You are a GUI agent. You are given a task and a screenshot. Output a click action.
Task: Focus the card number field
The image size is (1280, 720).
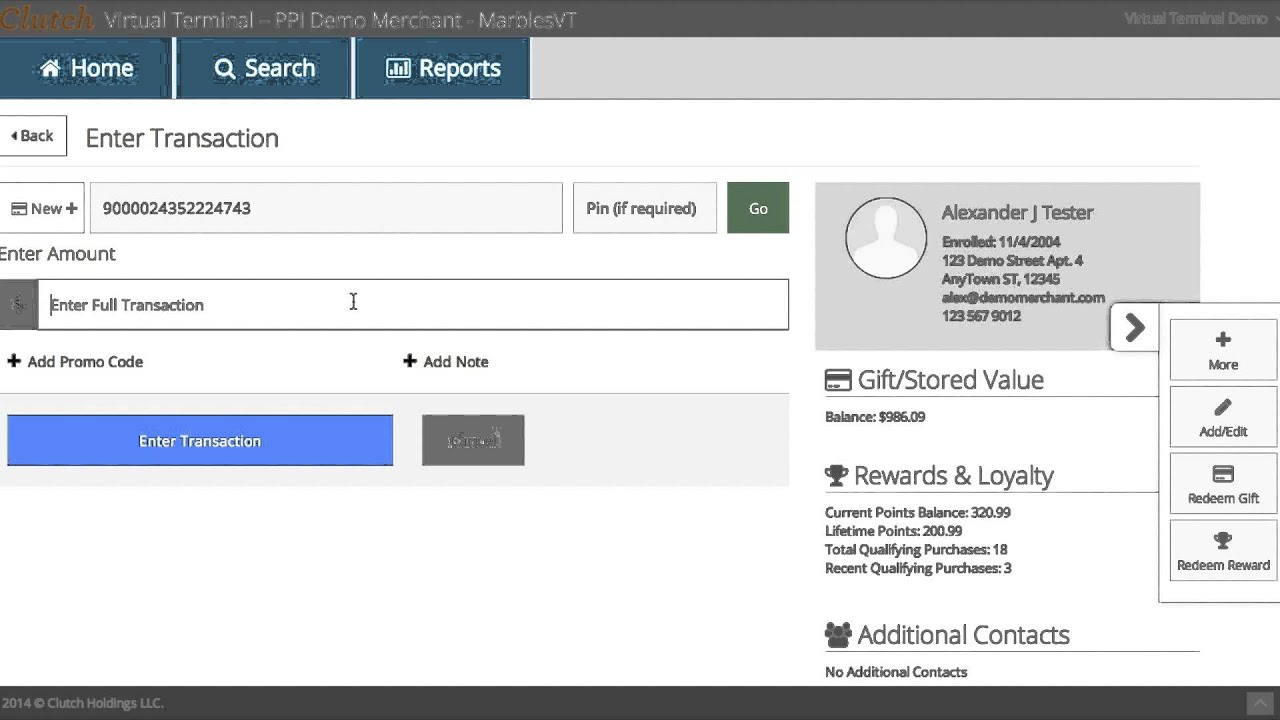(326, 208)
